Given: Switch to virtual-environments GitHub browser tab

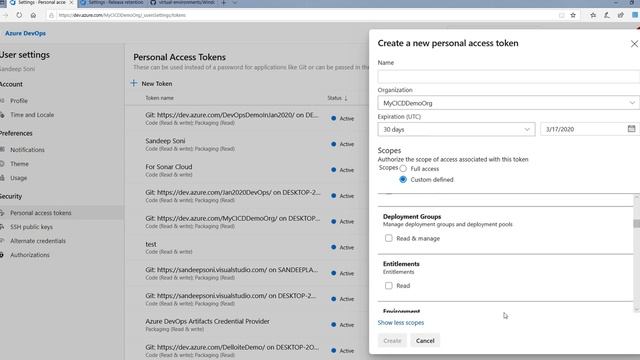Looking at the screenshot, I should click(x=184, y=3).
